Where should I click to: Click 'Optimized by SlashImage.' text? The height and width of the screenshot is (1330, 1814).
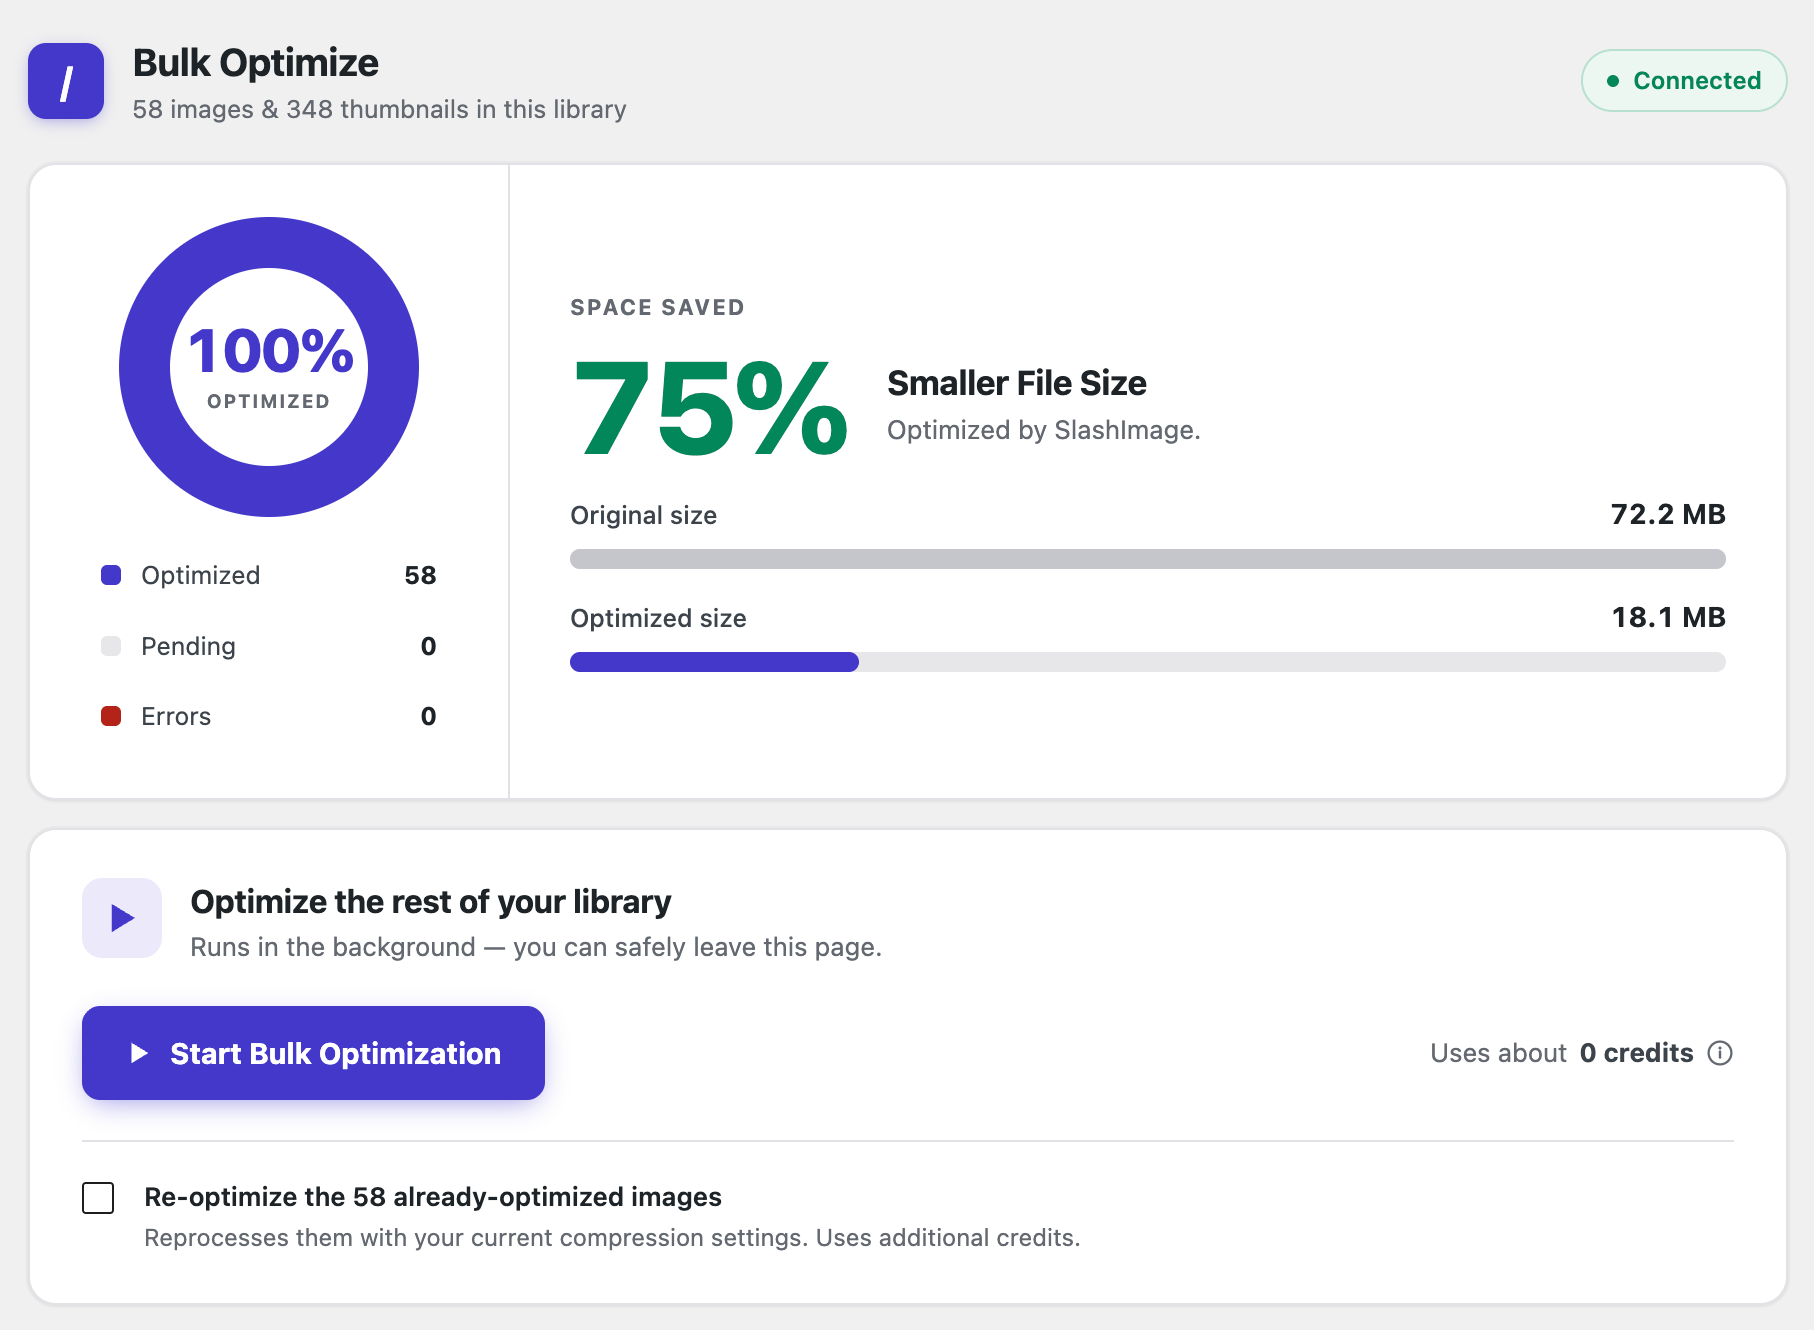1044,430
